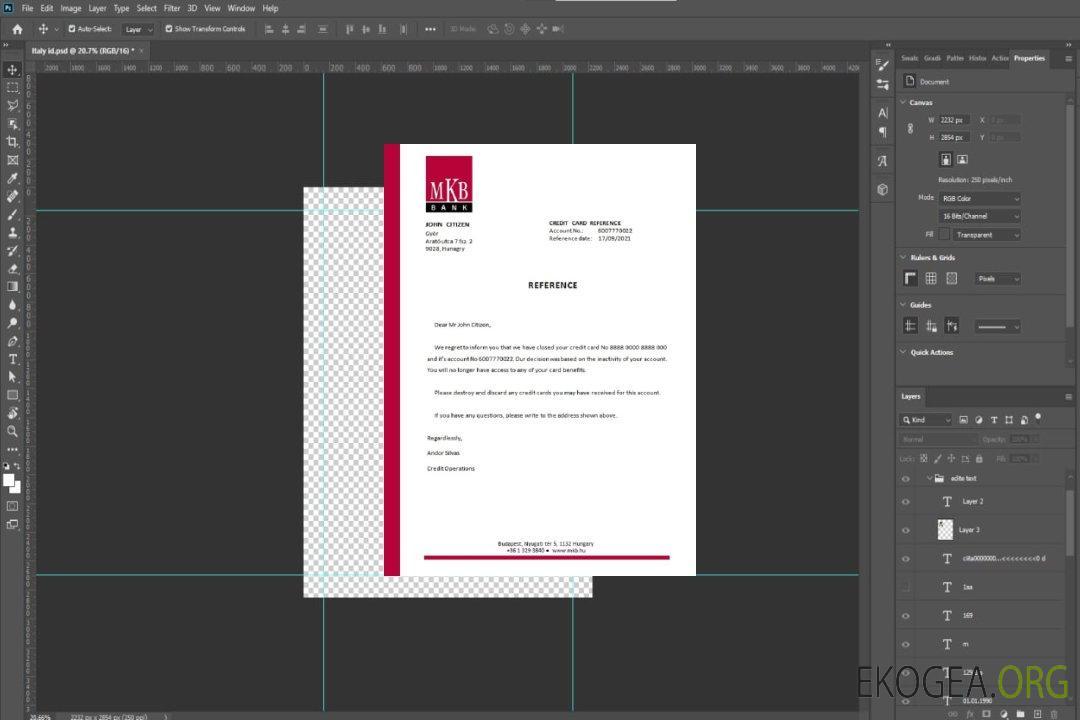Toggle grid icon in Rulers & Grids

pyautogui.click(x=931, y=278)
